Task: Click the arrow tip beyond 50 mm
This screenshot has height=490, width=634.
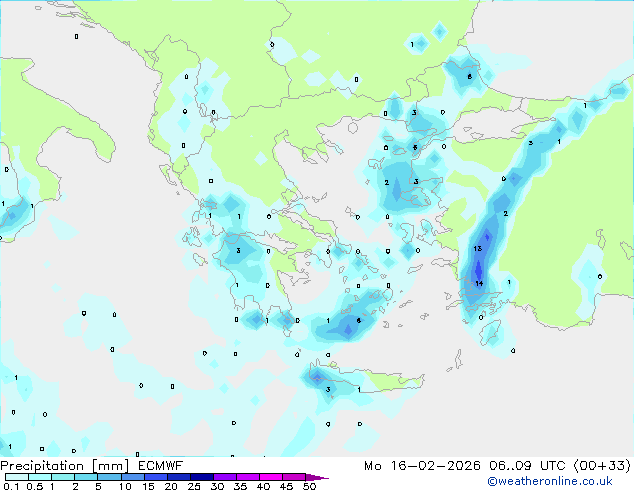Action: coord(317,477)
